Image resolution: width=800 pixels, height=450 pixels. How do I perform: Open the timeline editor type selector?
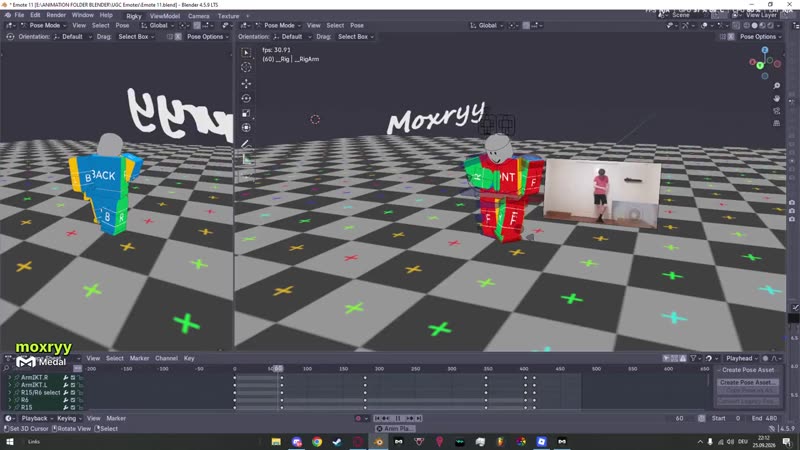click(10, 418)
